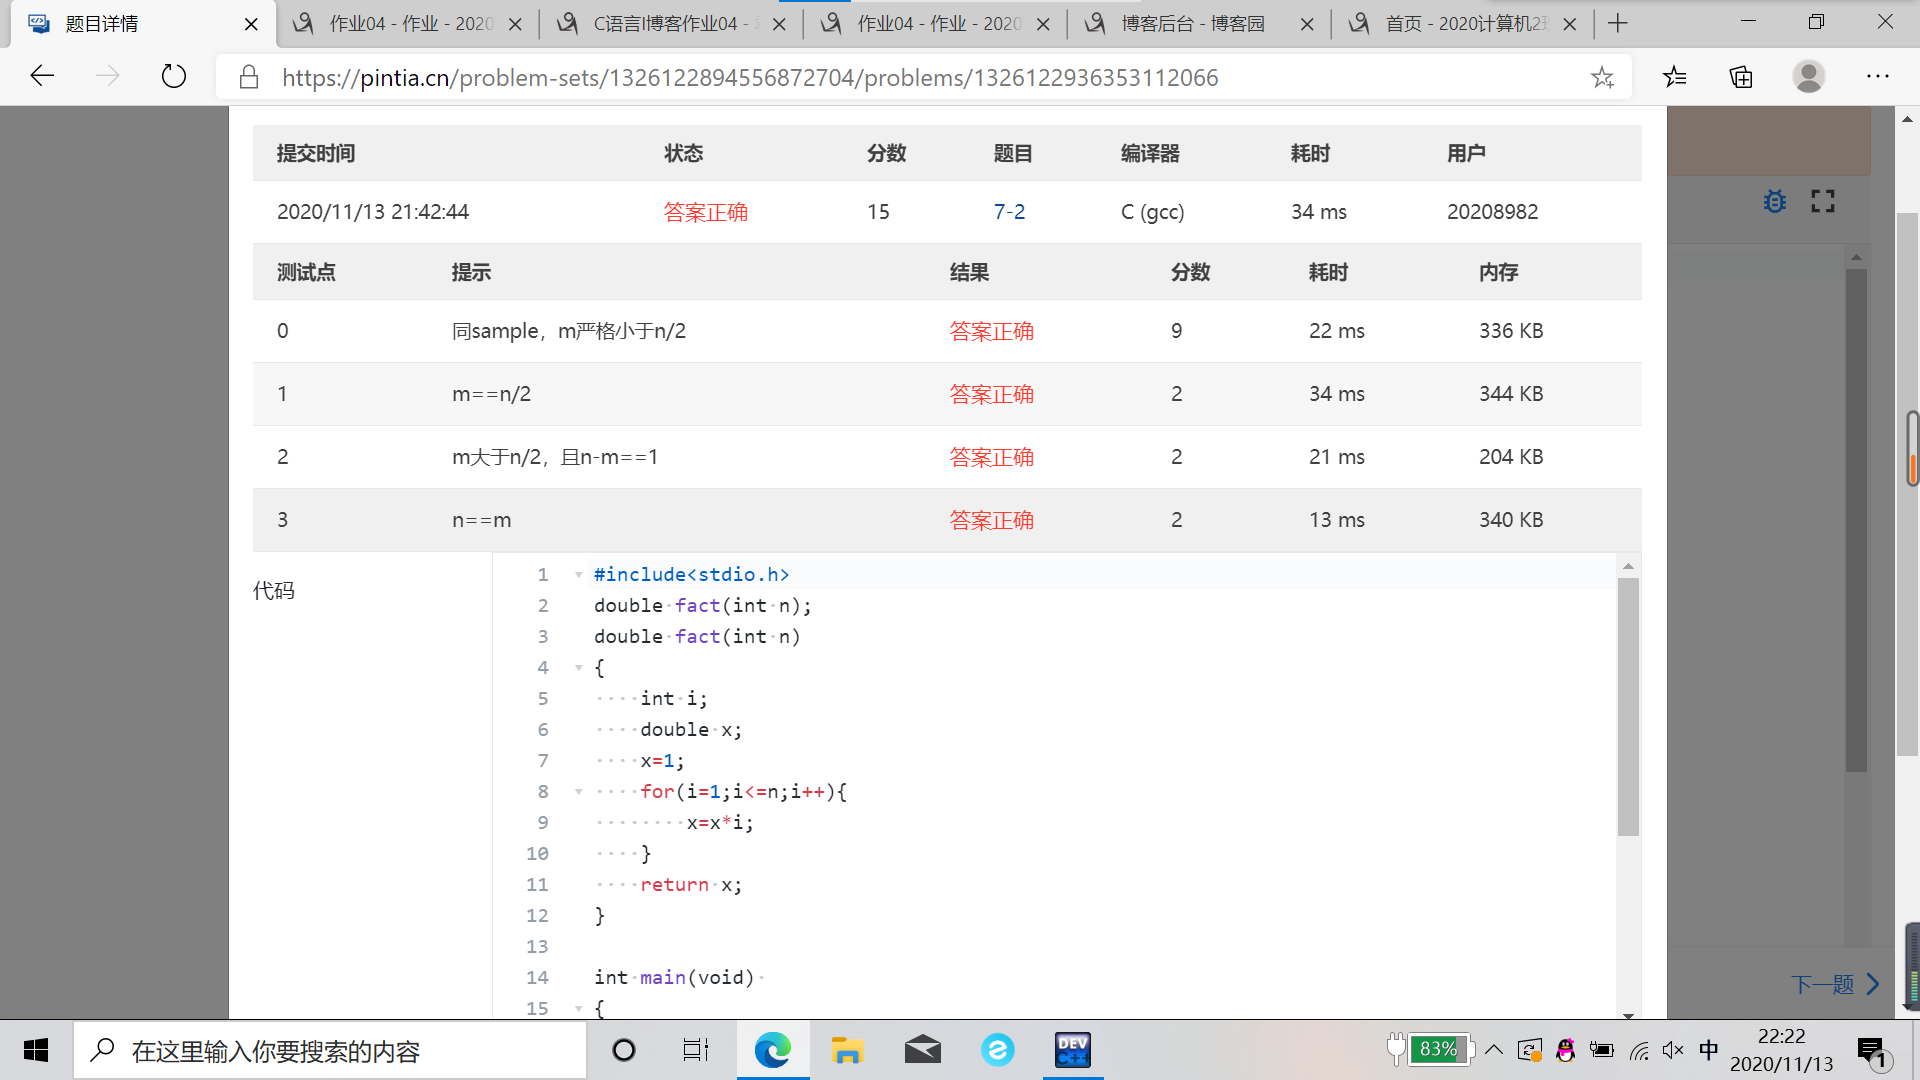Open browser settings ellipsis menu
This screenshot has width=1920, height=1080.
1877,76
